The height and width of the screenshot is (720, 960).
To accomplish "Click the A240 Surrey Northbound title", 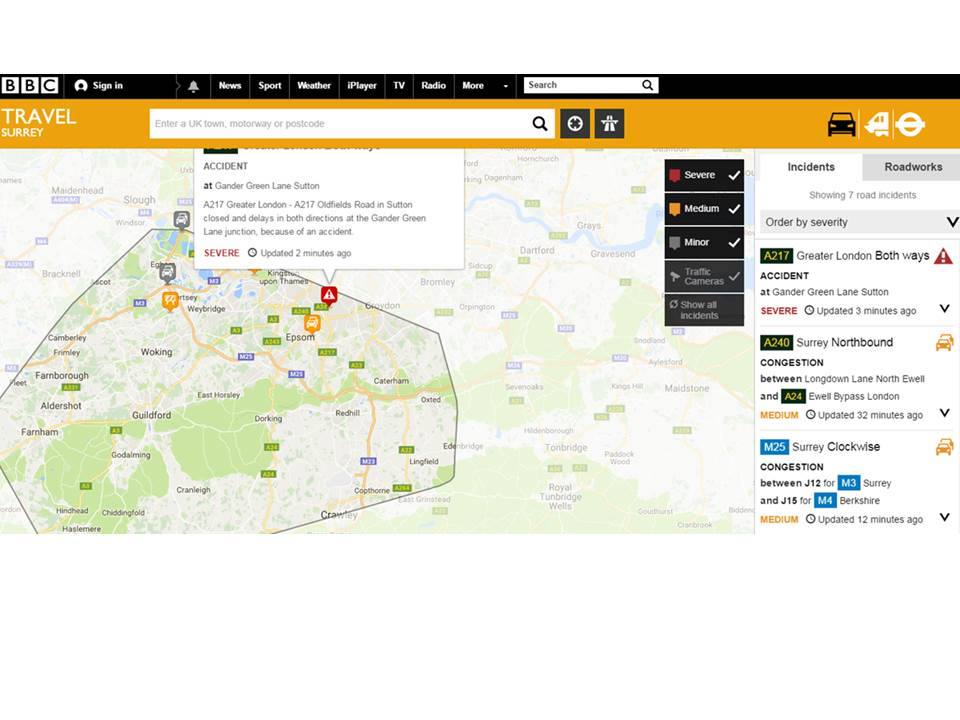I will pyautogui.click(x=827, y=342).
